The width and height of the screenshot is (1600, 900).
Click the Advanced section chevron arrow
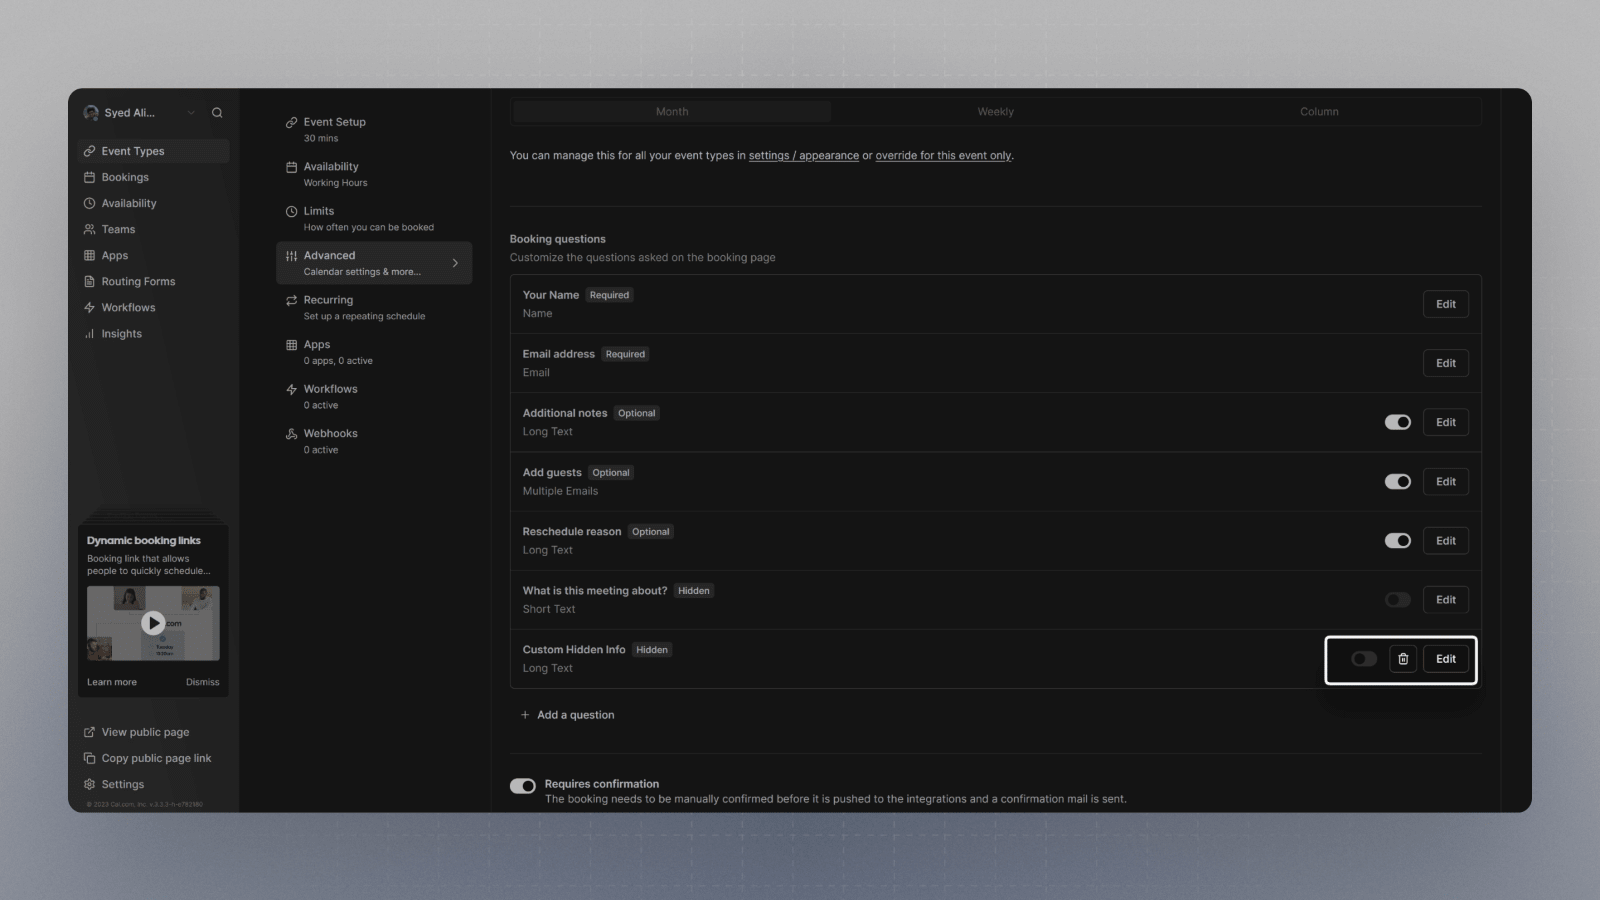click(455, 263)
